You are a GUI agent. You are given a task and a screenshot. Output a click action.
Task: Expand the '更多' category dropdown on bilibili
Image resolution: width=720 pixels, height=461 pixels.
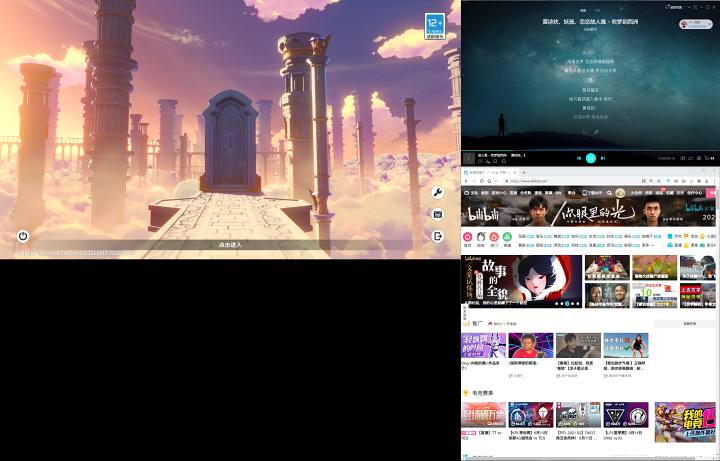point(647,243)
